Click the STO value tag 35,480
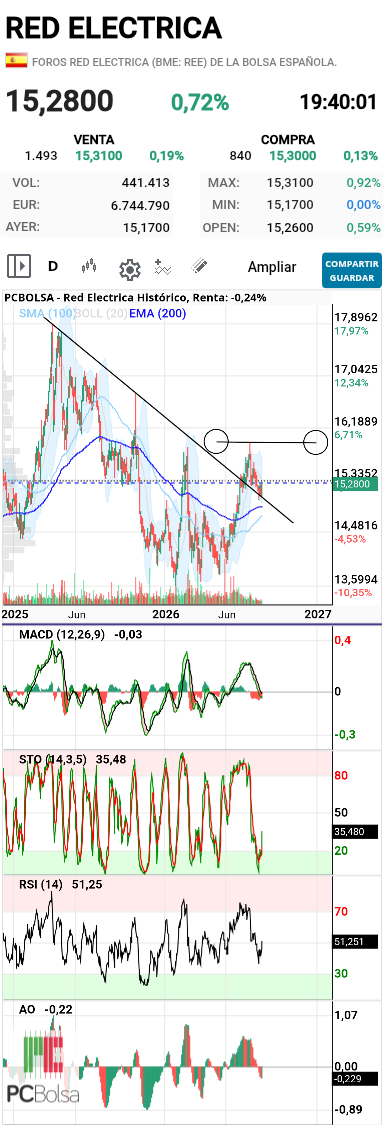 coord(356,832)
